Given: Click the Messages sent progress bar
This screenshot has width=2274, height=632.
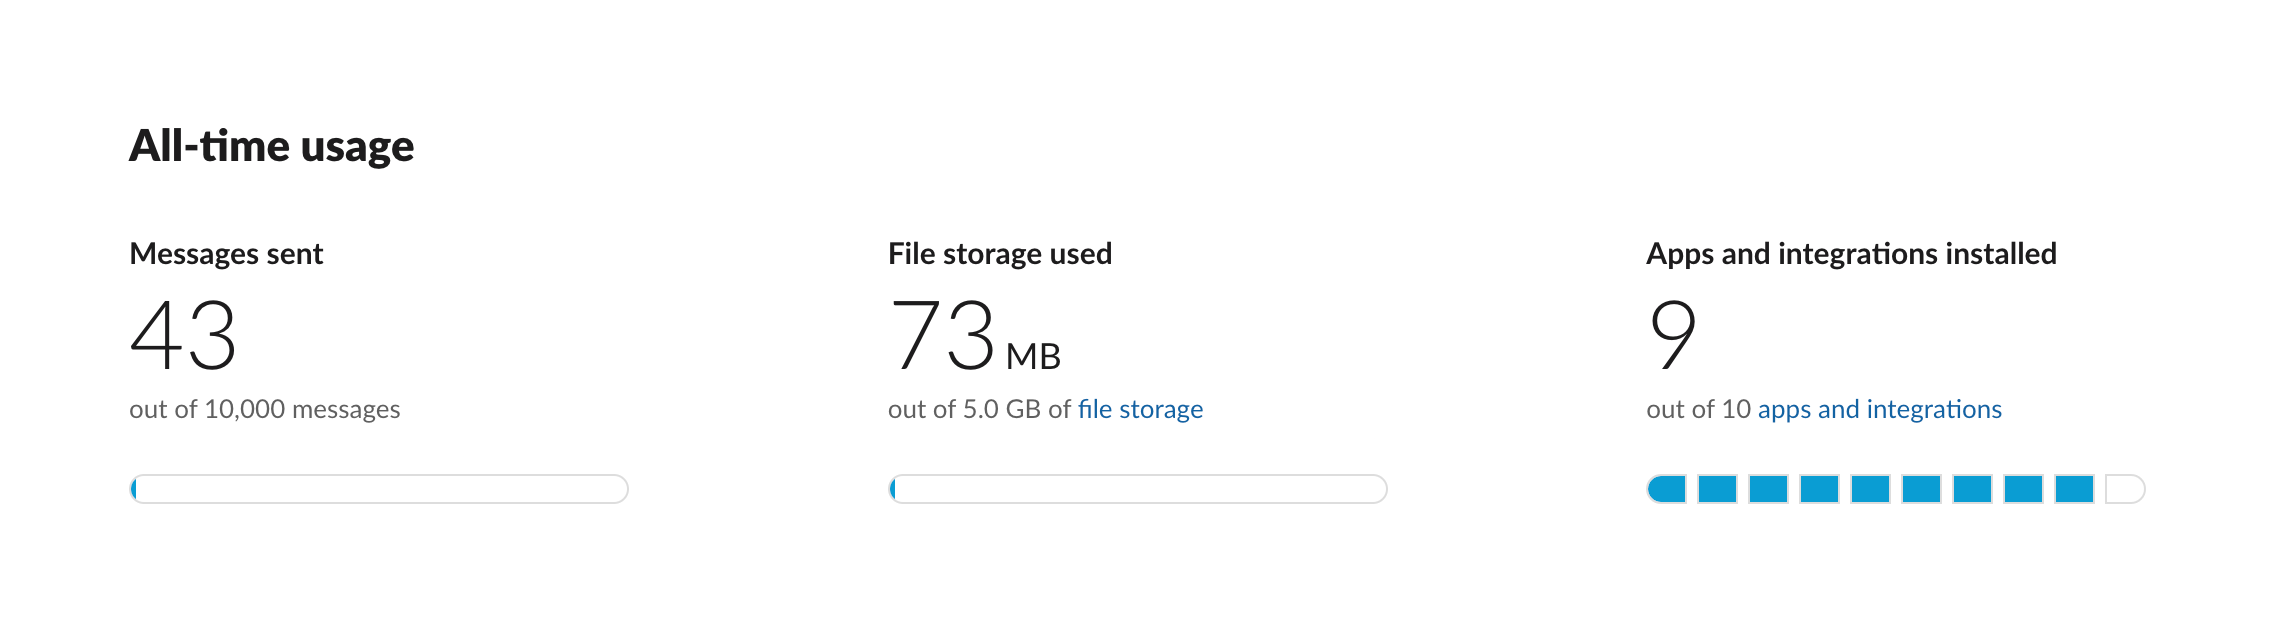Looking at the screenshot, I should (x=379, y=489).
